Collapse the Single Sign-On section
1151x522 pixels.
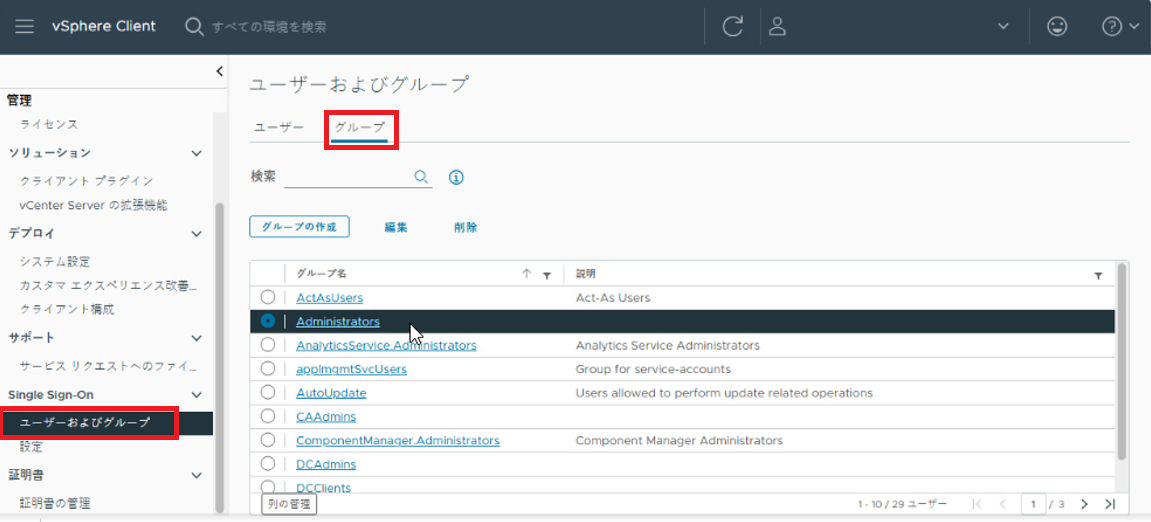coord(197,395)
